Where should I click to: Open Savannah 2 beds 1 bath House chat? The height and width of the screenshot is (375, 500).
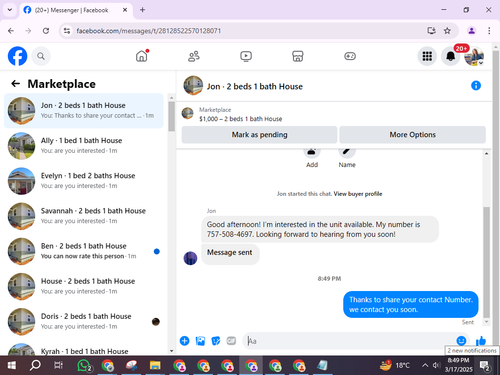click(x=84, y=216)
